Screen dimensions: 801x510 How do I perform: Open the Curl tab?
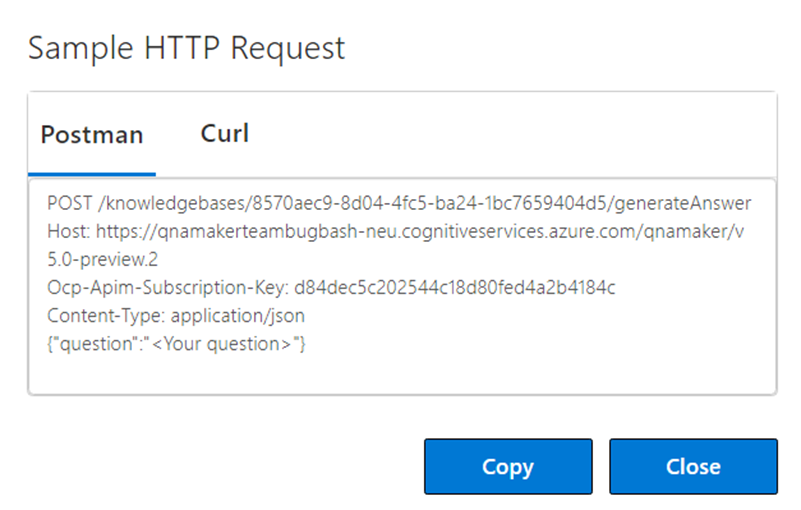pos(225,133)
